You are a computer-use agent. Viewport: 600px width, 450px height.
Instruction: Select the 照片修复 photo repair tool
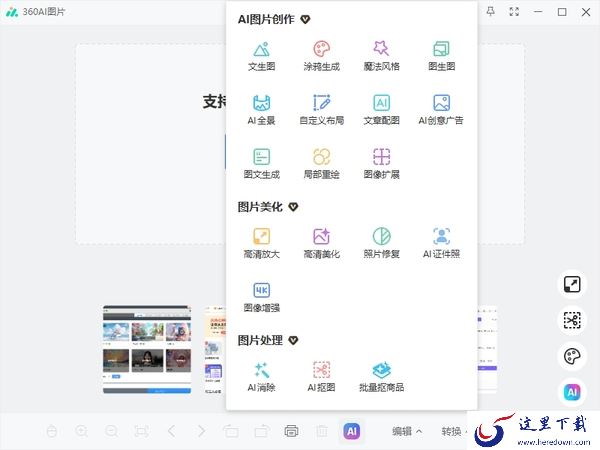click(x=382, y=243)
